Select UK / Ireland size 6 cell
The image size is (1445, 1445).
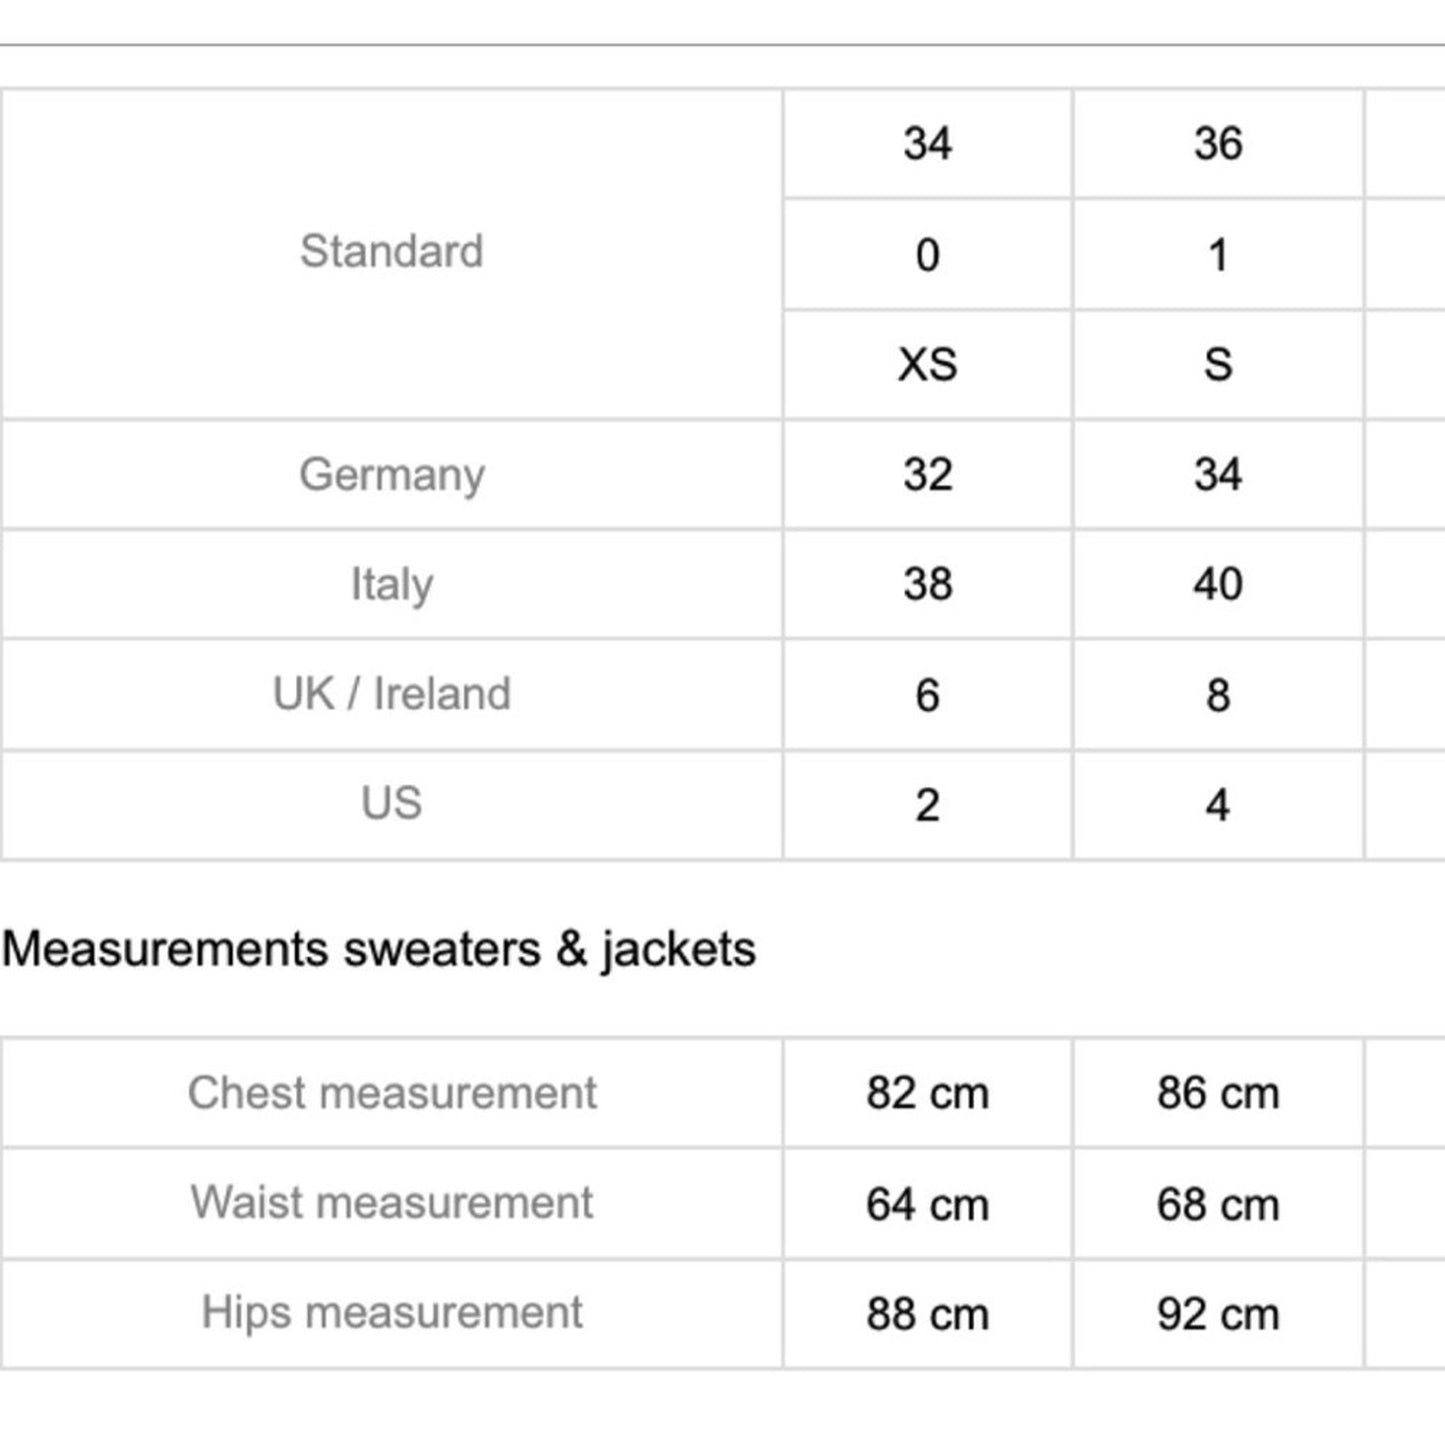[927, 695]
